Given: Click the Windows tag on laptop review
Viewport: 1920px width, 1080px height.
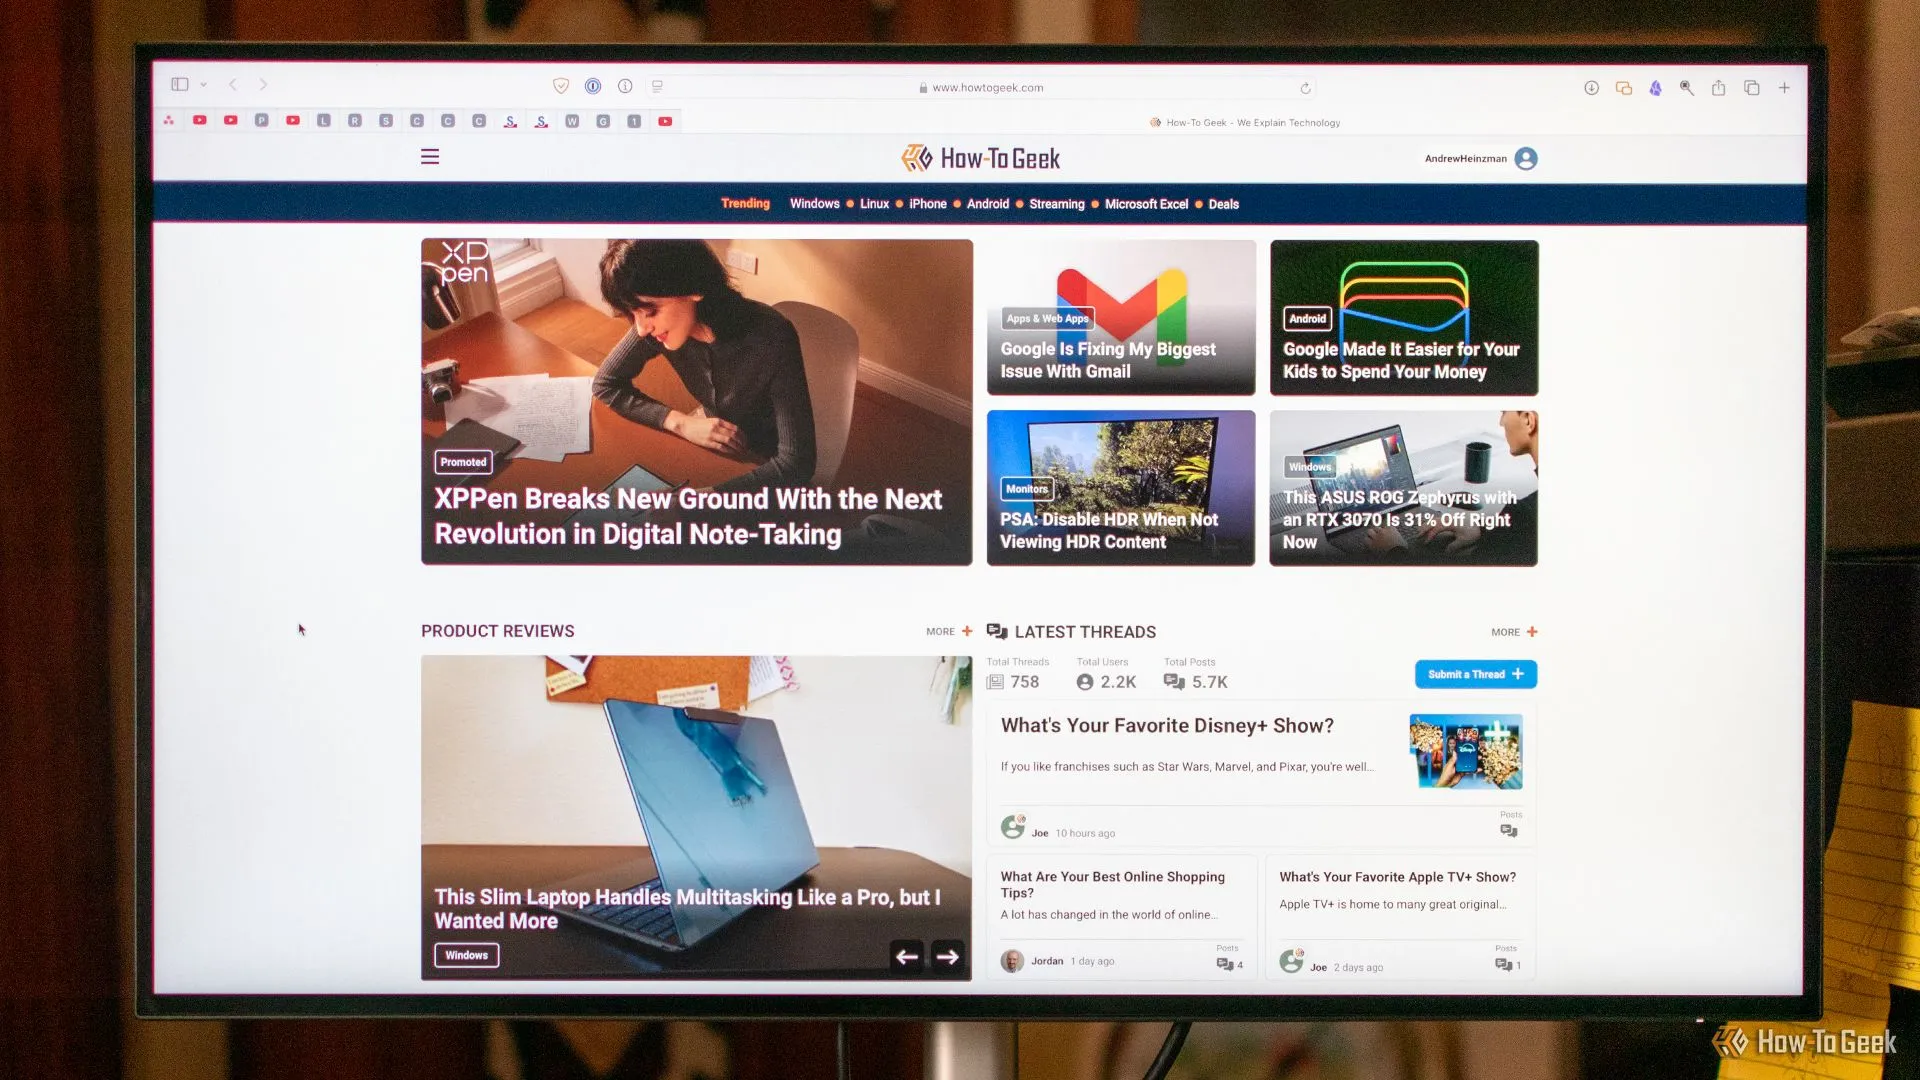Looking at the screenshot, I should pos(466,955).
